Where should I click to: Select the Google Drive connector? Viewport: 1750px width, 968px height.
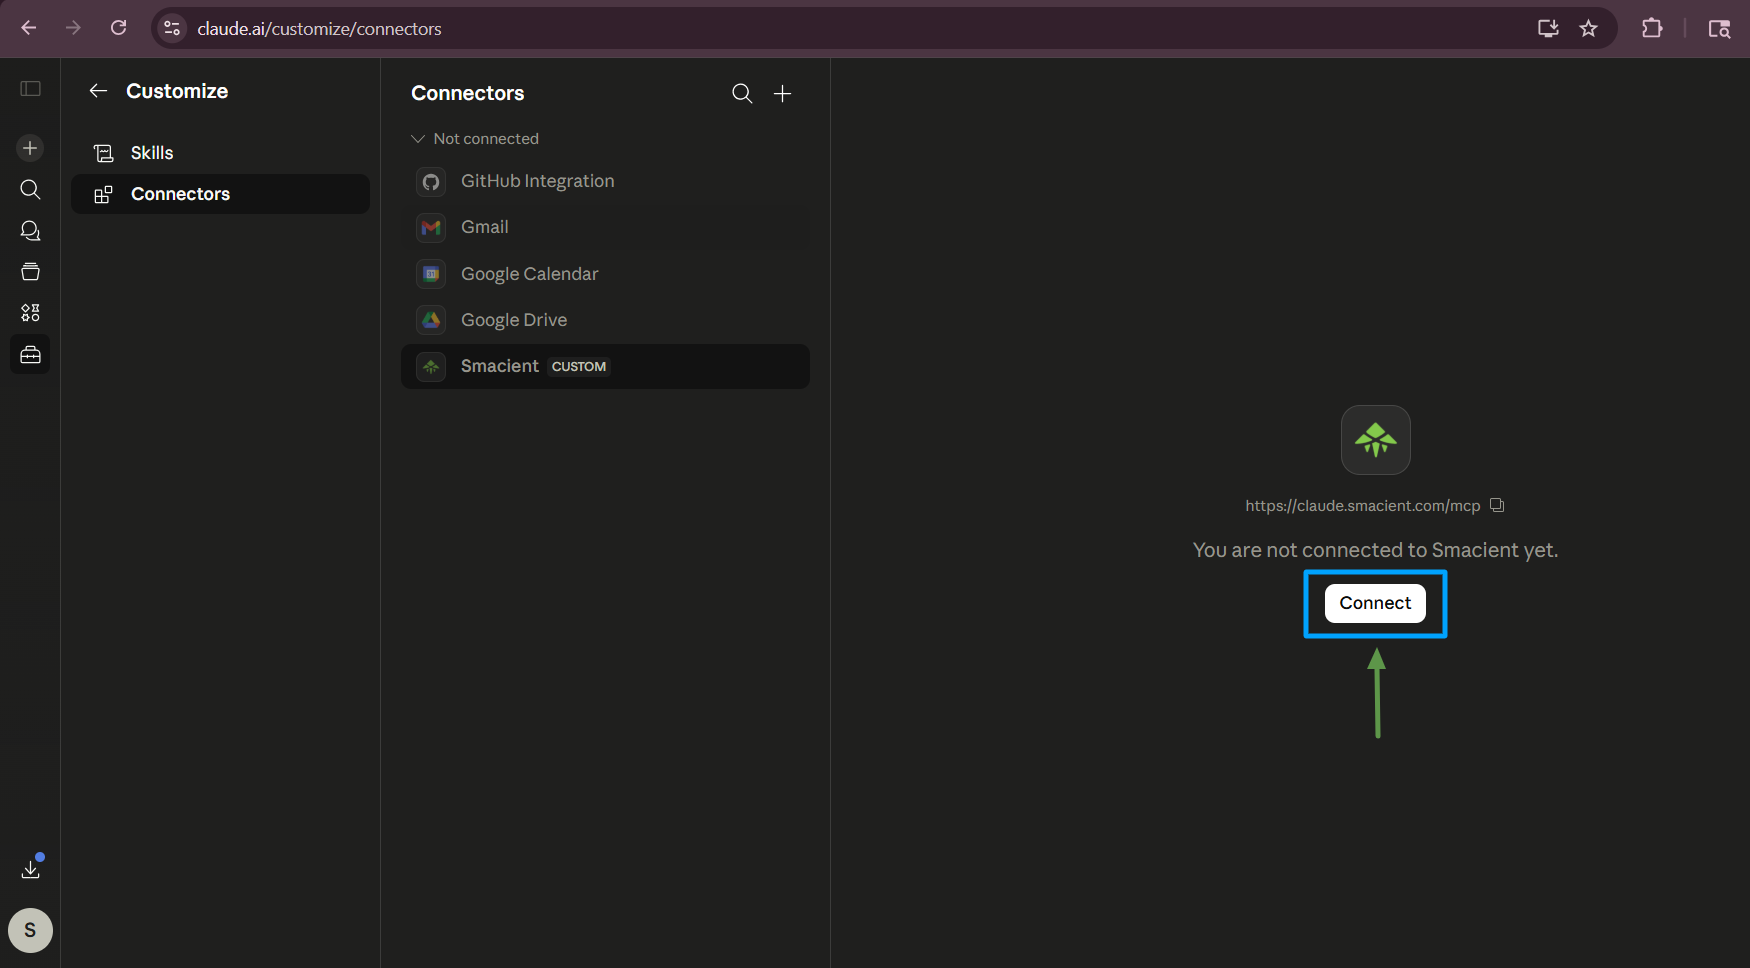[605, 320]
